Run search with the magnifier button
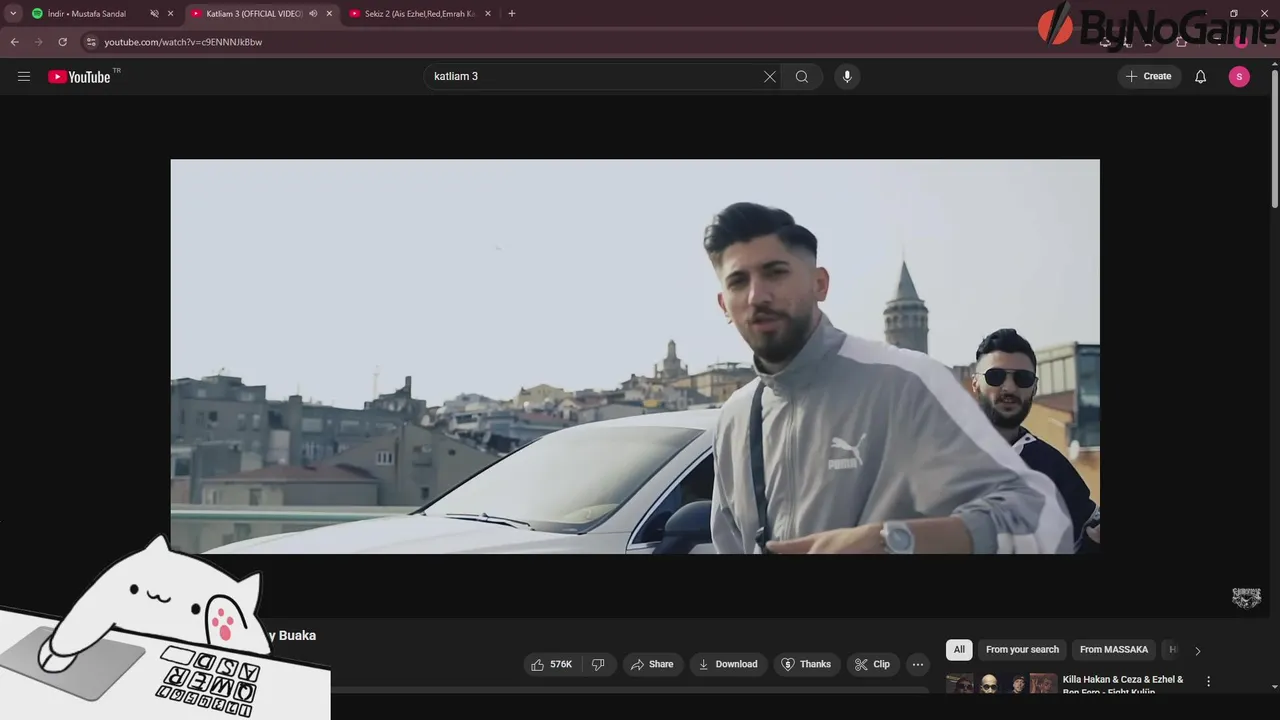Image resolution: width=1280 pixels, height=720 pixels. [802, 76]
